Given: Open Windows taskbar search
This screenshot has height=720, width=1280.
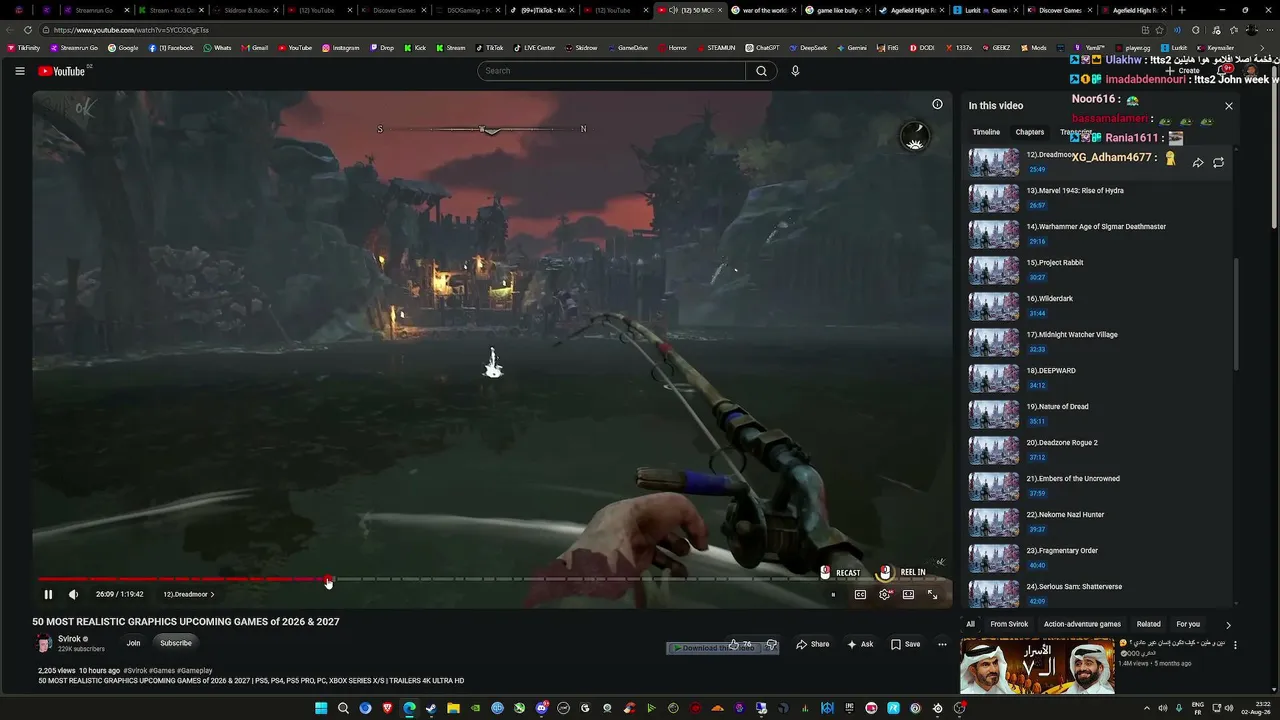Looking at the screenshot, I should tap(343, 708).
